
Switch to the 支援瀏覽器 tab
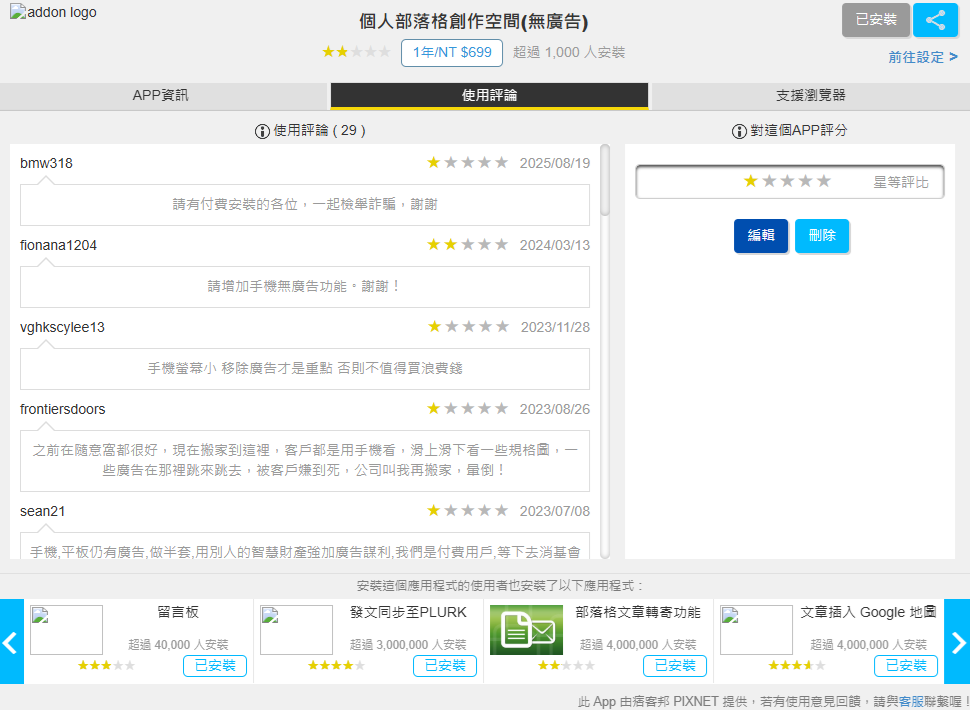pos(811,96)
